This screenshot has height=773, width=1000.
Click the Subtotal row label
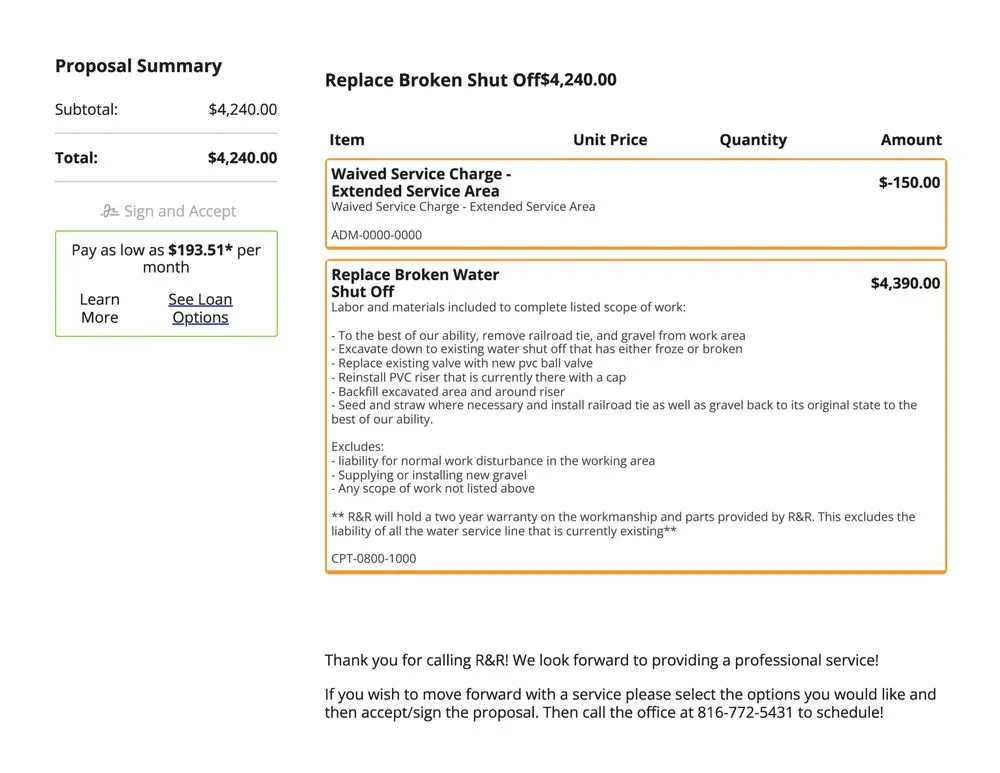tap(86, 109)
